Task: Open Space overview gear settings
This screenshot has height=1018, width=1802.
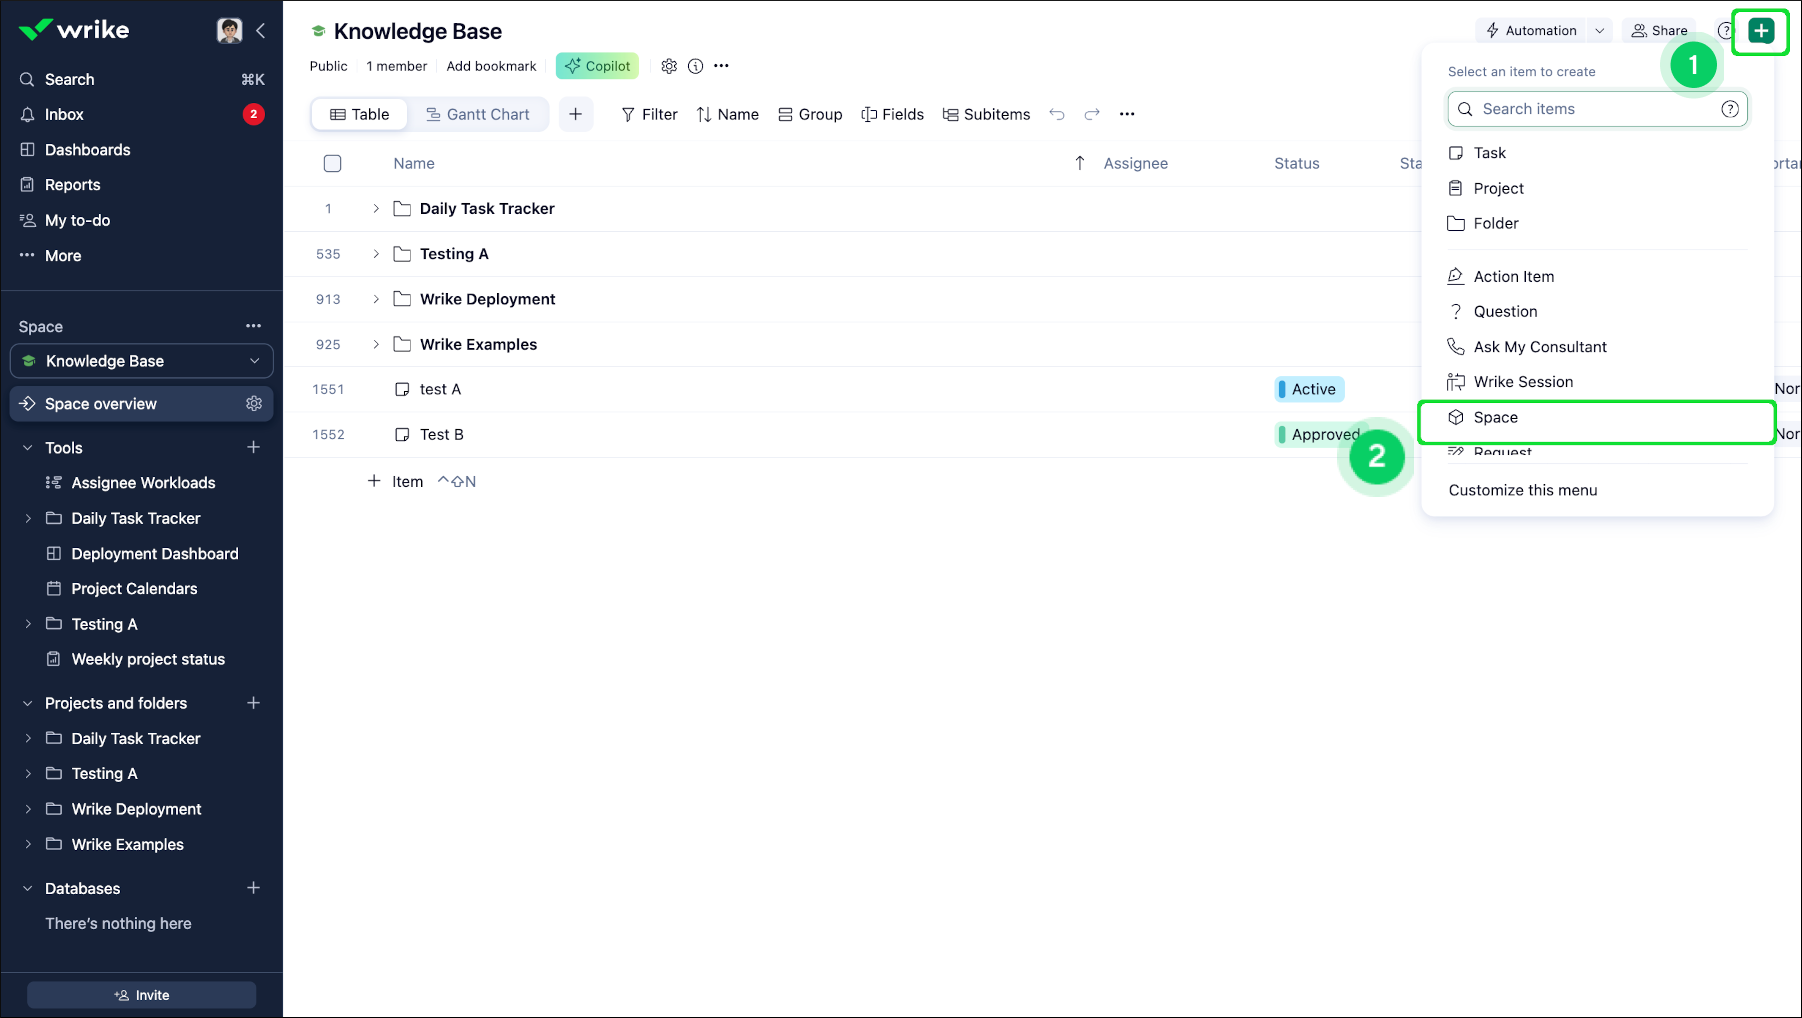Action: pos(254,403)
